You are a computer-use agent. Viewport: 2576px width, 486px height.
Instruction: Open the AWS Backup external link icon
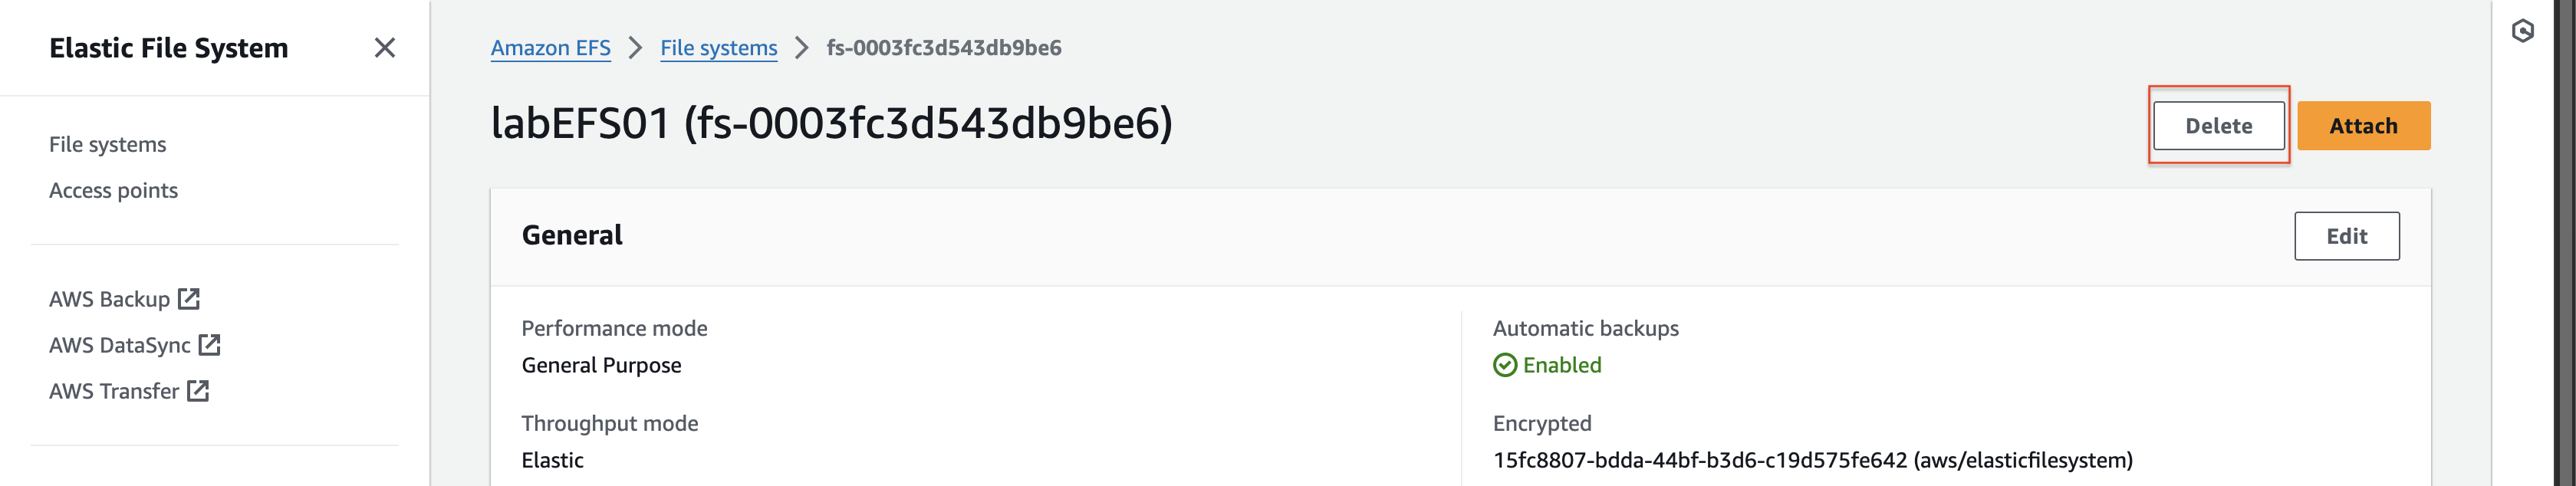(189, 298)
